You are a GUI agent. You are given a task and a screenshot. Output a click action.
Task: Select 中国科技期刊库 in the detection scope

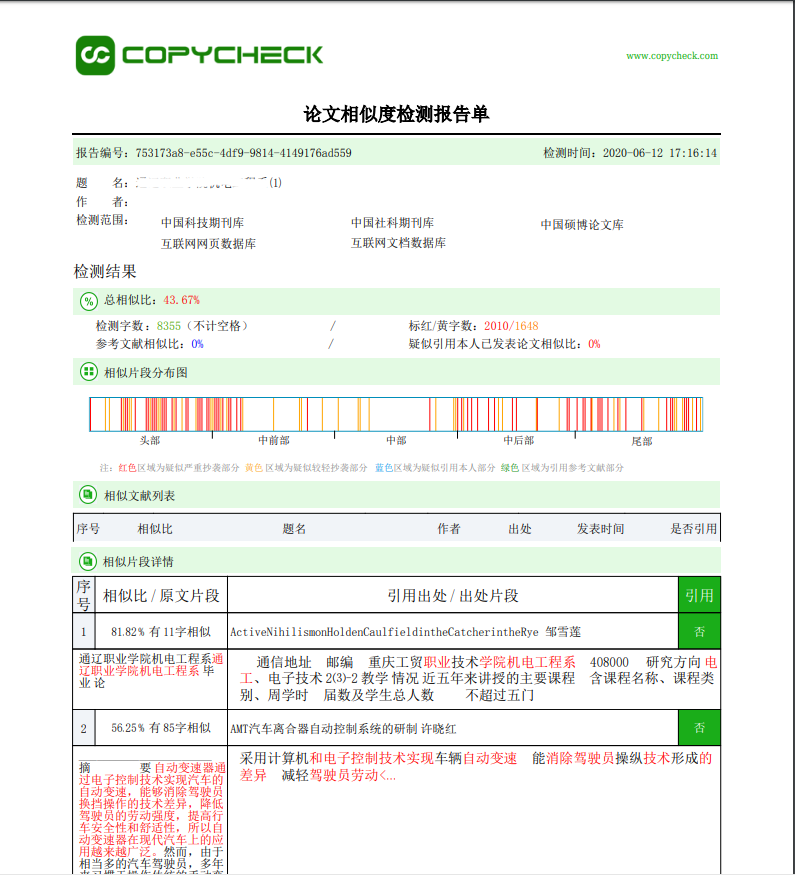point(202,223)
